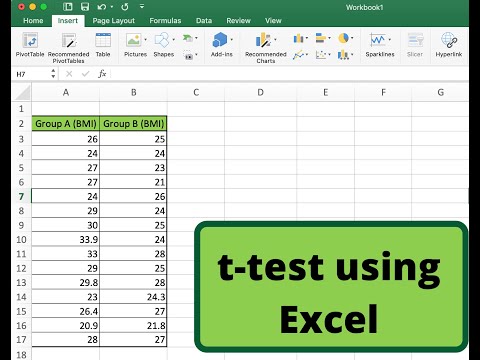Click the Insert Function fx button

click(x=102, y=74)
